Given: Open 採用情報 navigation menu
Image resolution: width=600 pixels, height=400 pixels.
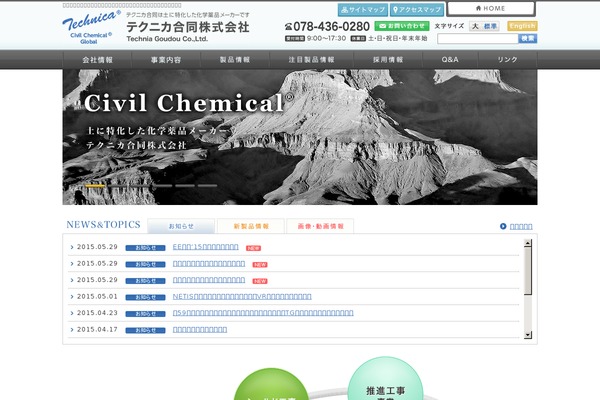Looking at the screenshot, I should click(x=388, y=60).
